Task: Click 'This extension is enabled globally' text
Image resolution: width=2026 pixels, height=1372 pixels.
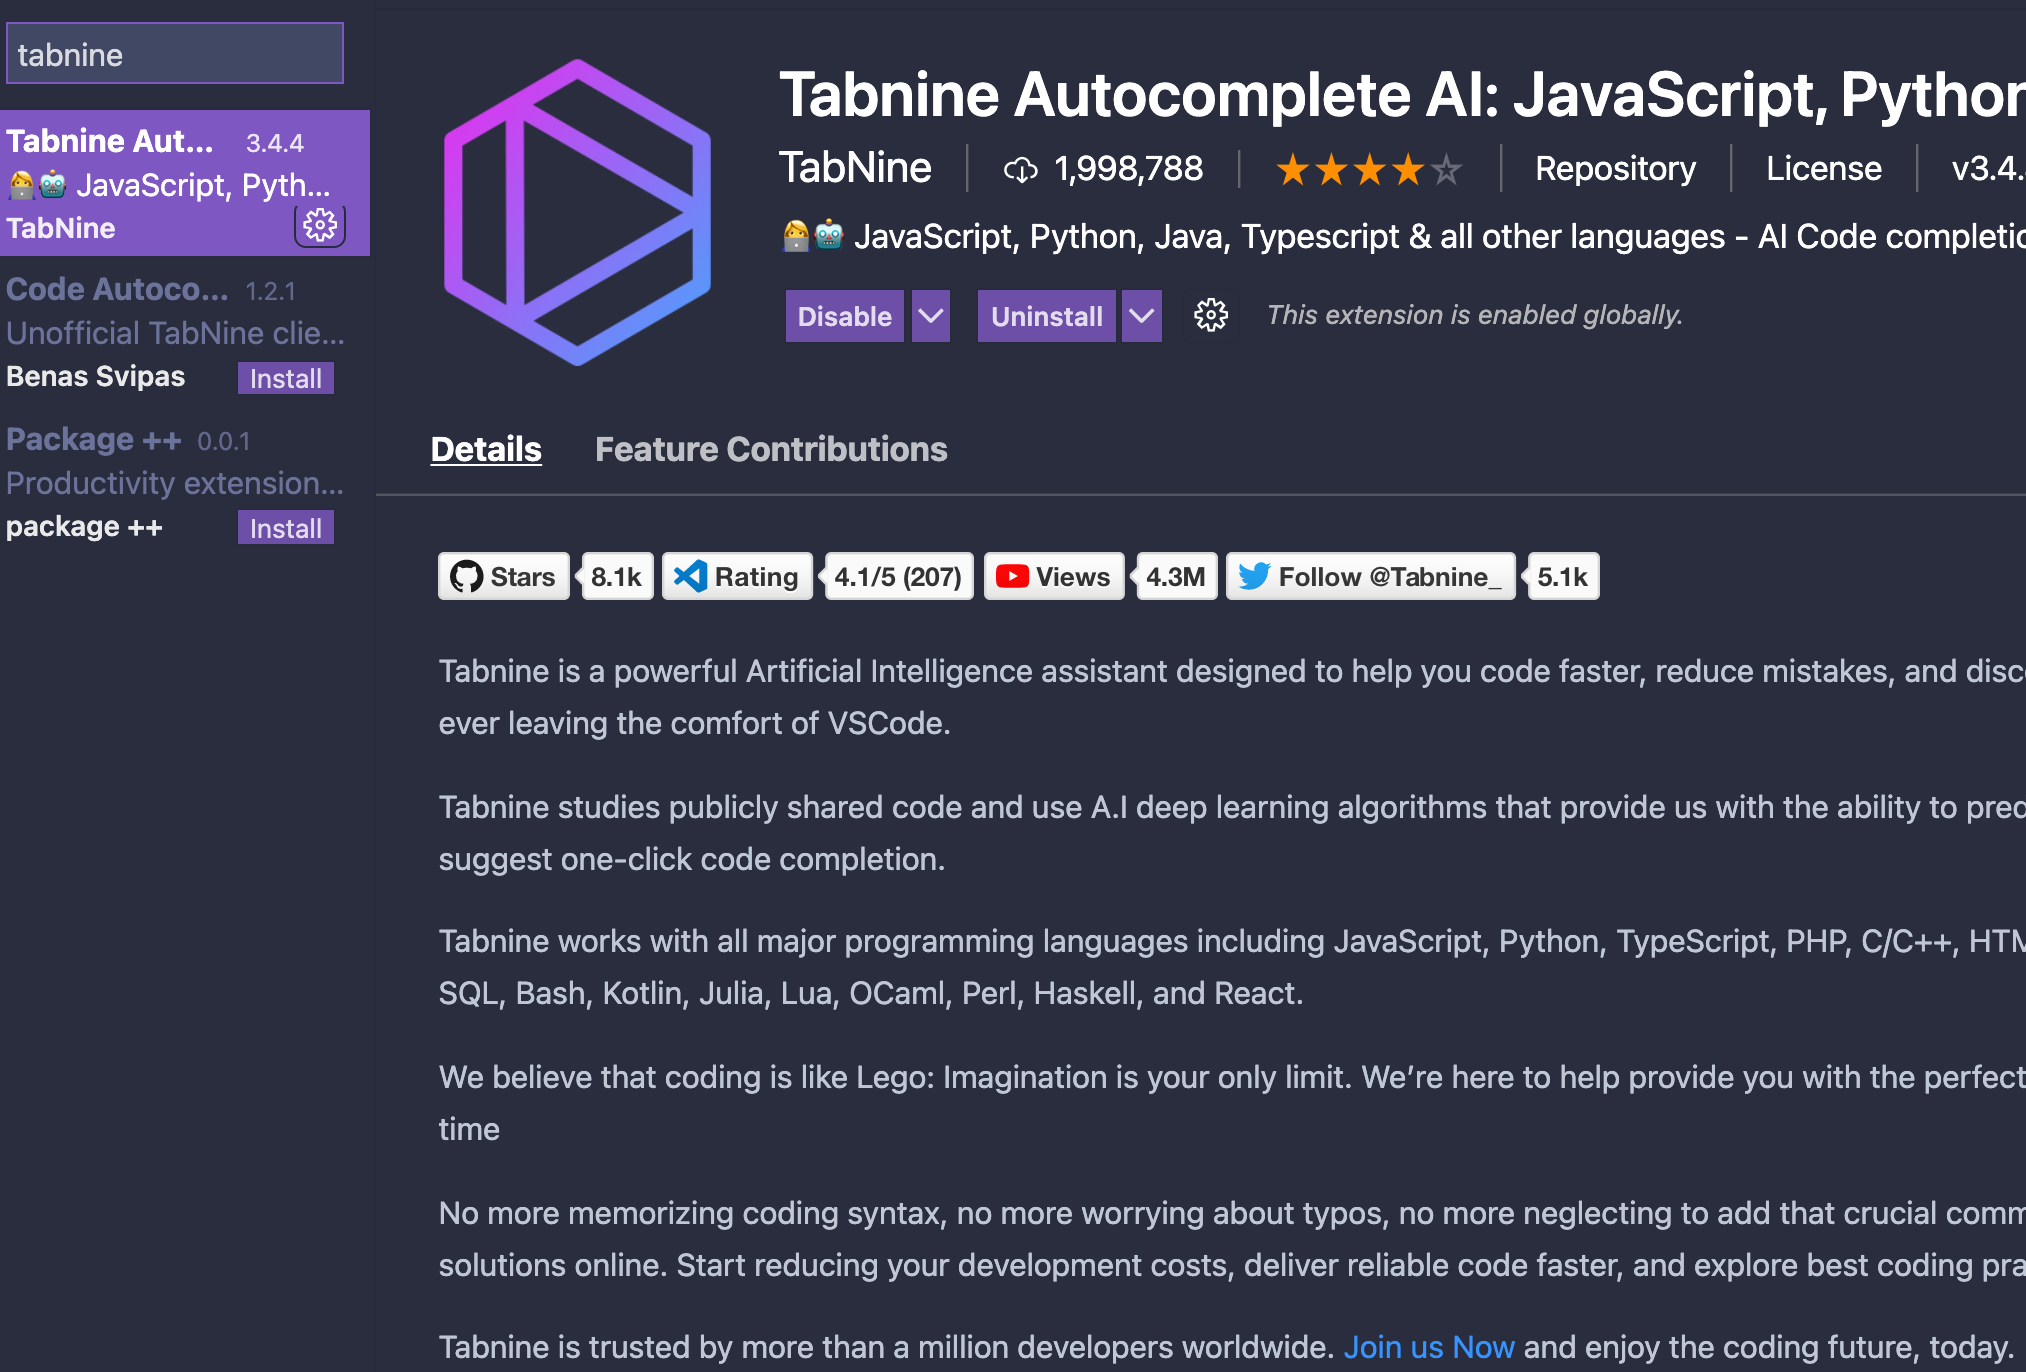Action: [1475, 315]
